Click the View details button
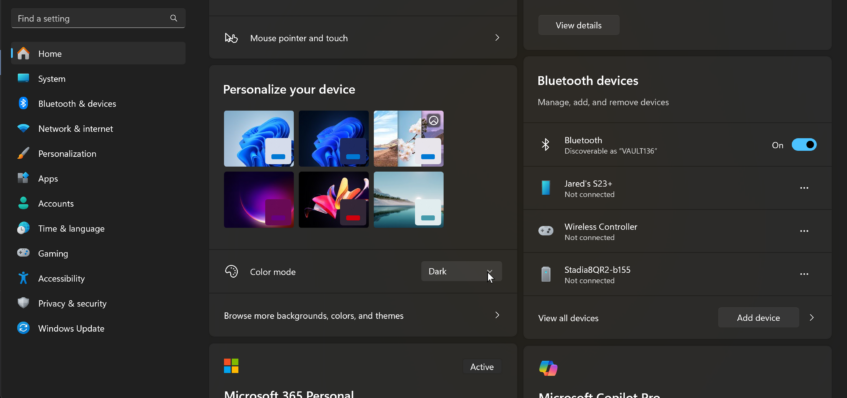The width and height of the screenshot is (847, 398). click(579, 25)
